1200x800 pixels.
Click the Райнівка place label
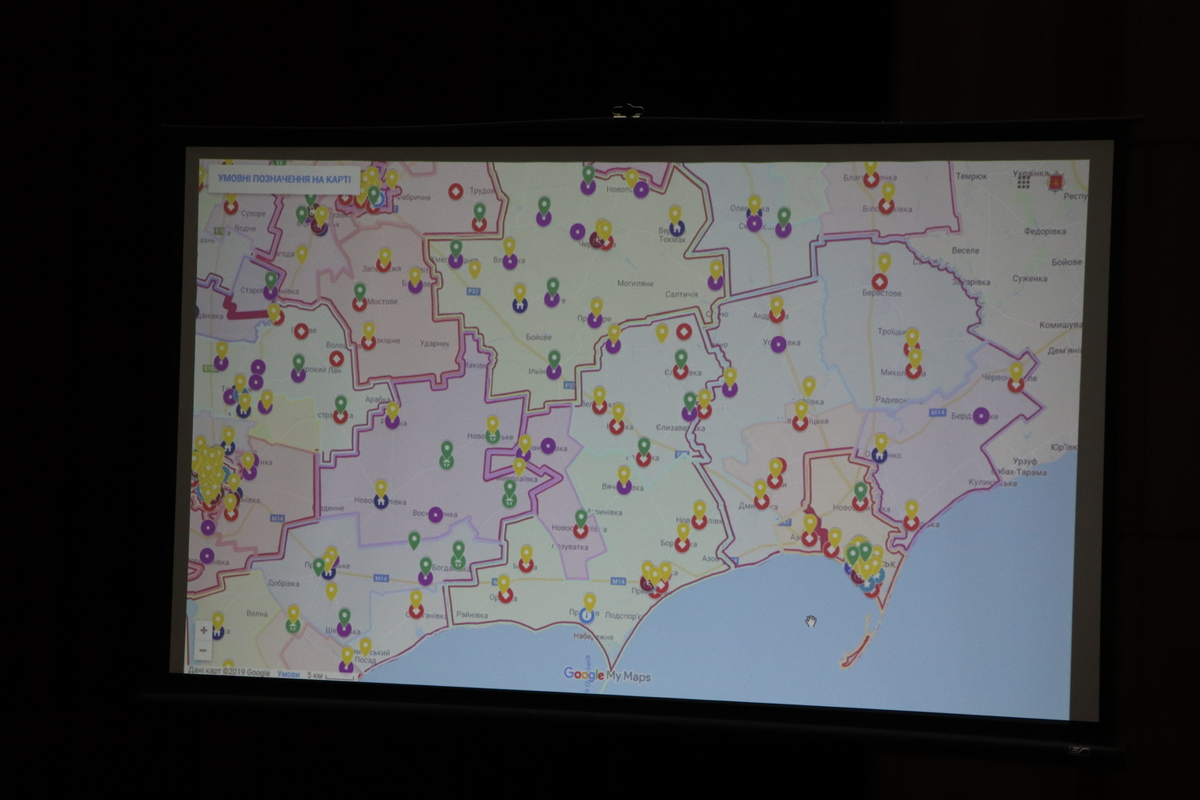pyautogui.click(x=470, y=617)
